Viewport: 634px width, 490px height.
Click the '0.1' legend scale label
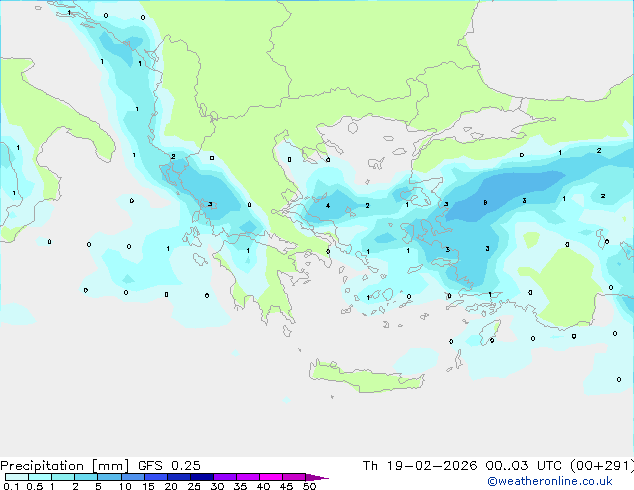pyautogui.click(x=11, y=486)
